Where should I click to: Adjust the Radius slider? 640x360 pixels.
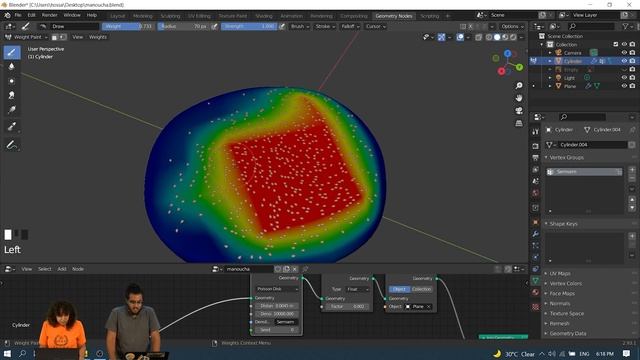[183, 26]
